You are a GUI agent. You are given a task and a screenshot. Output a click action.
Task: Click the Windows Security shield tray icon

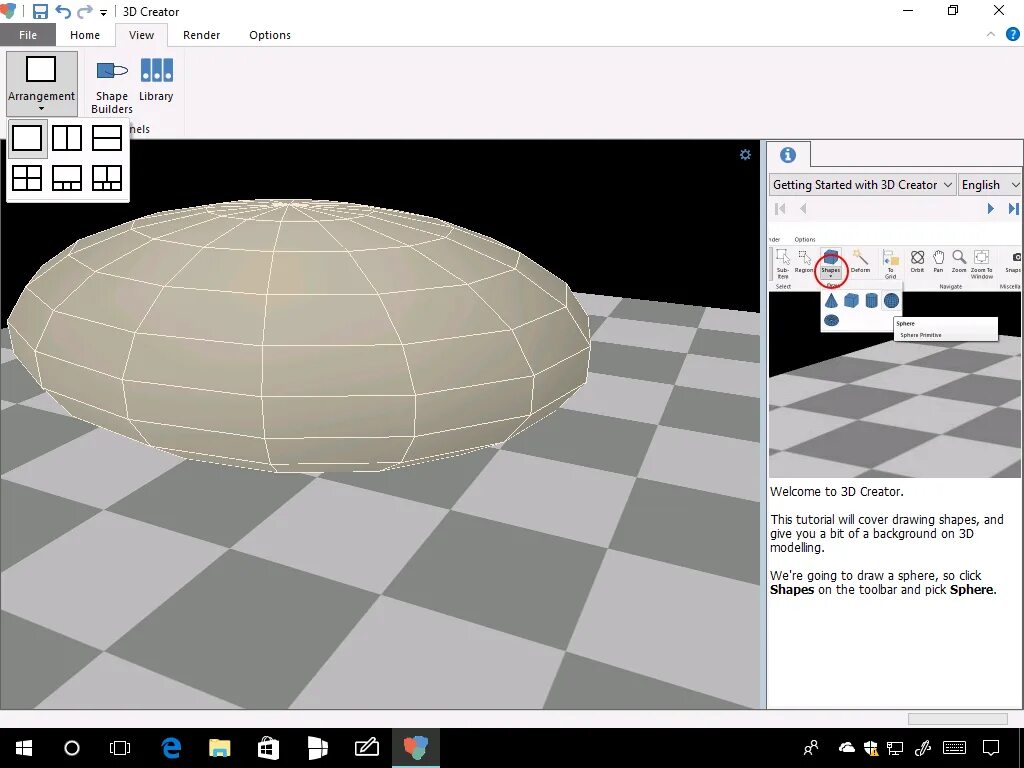(x=871, y=748)
